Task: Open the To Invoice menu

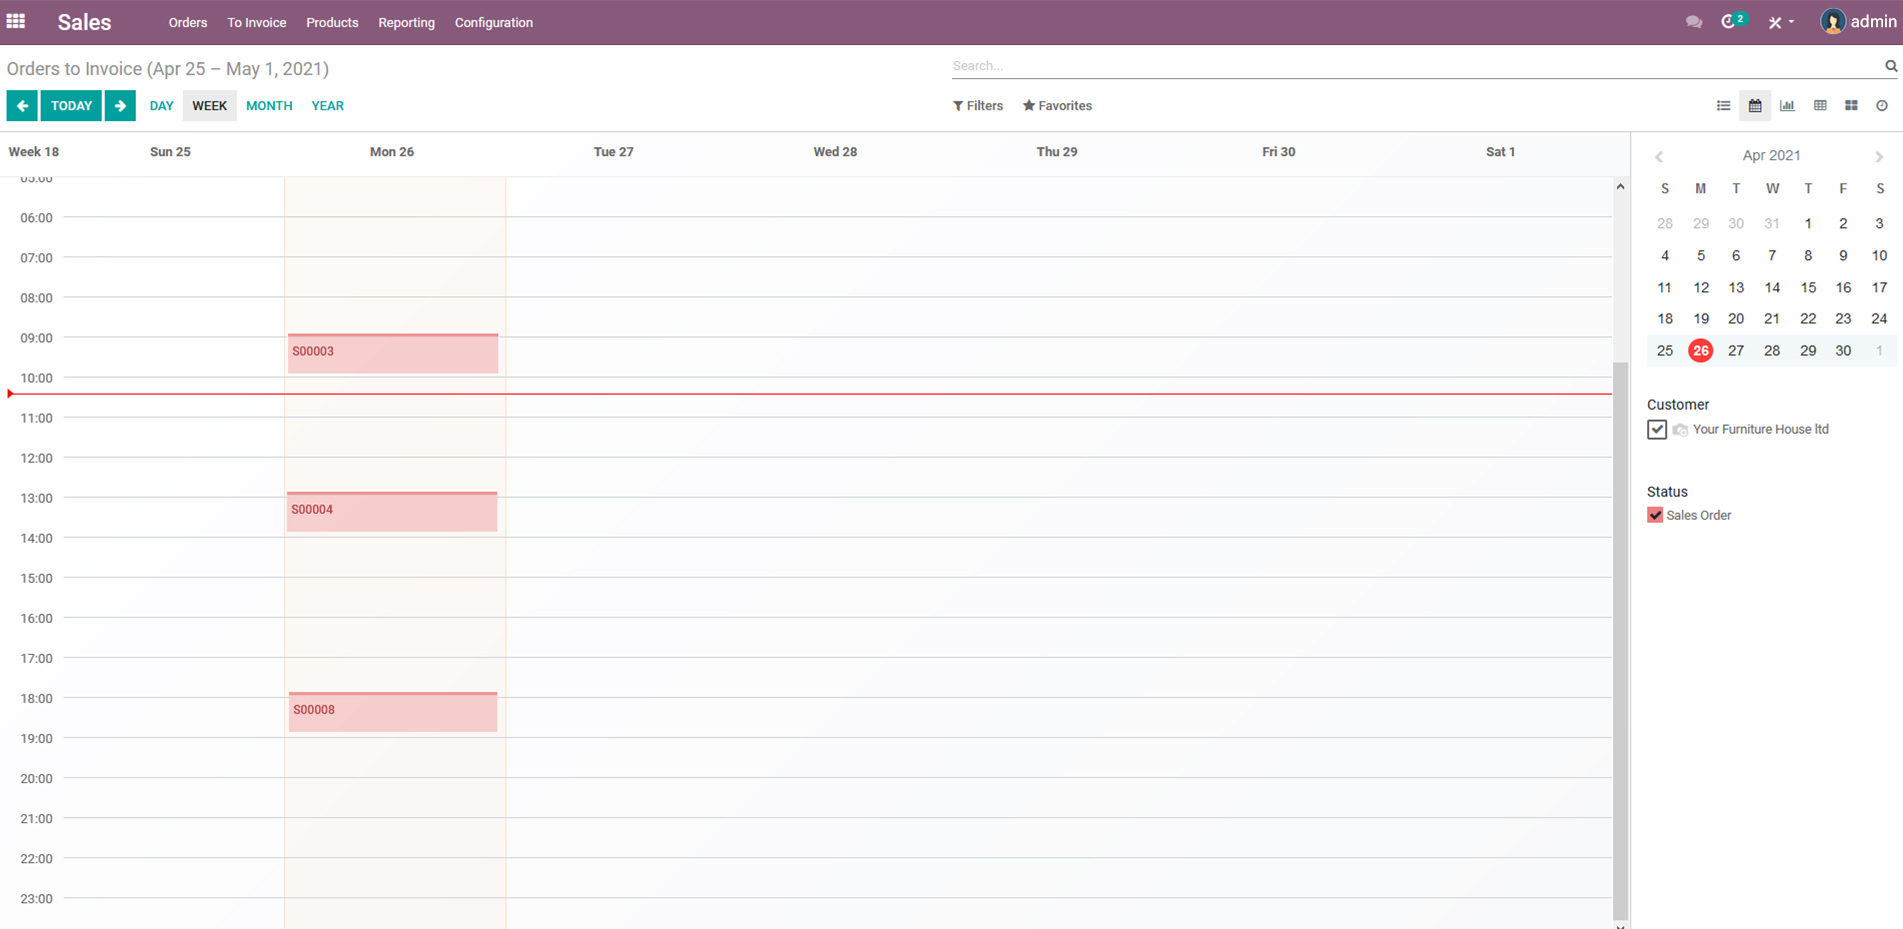Action: tap(256, 23)
